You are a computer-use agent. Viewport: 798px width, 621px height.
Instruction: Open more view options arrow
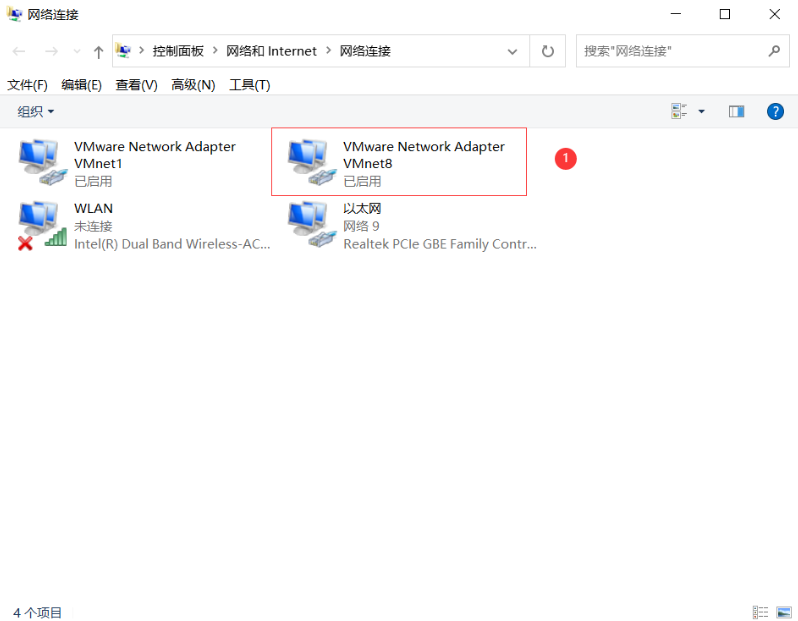701,111
